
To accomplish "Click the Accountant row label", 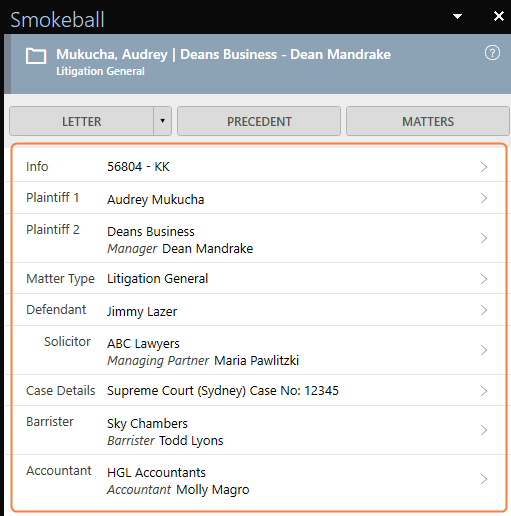I will pyautogui.click(x=59, y=471).
